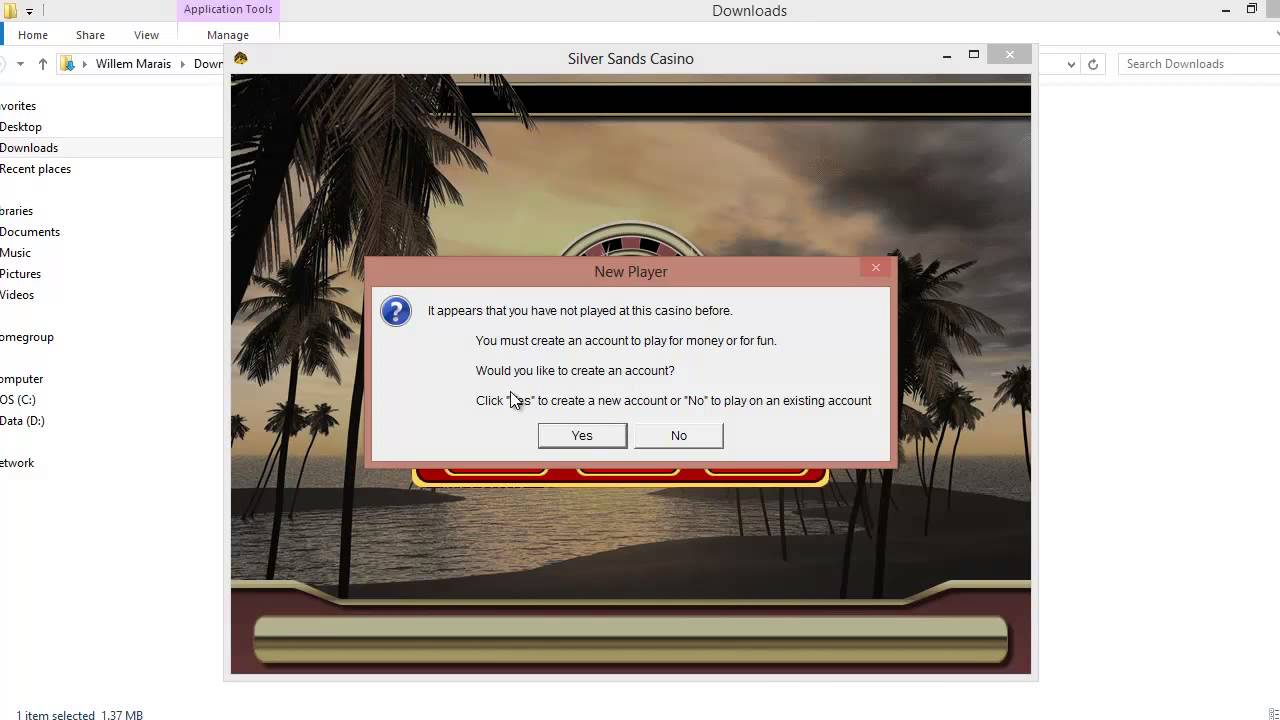Open Music library in navigation pane
Image resolution: width=1280 pixels, height=720 pixels.
[15, 253]
